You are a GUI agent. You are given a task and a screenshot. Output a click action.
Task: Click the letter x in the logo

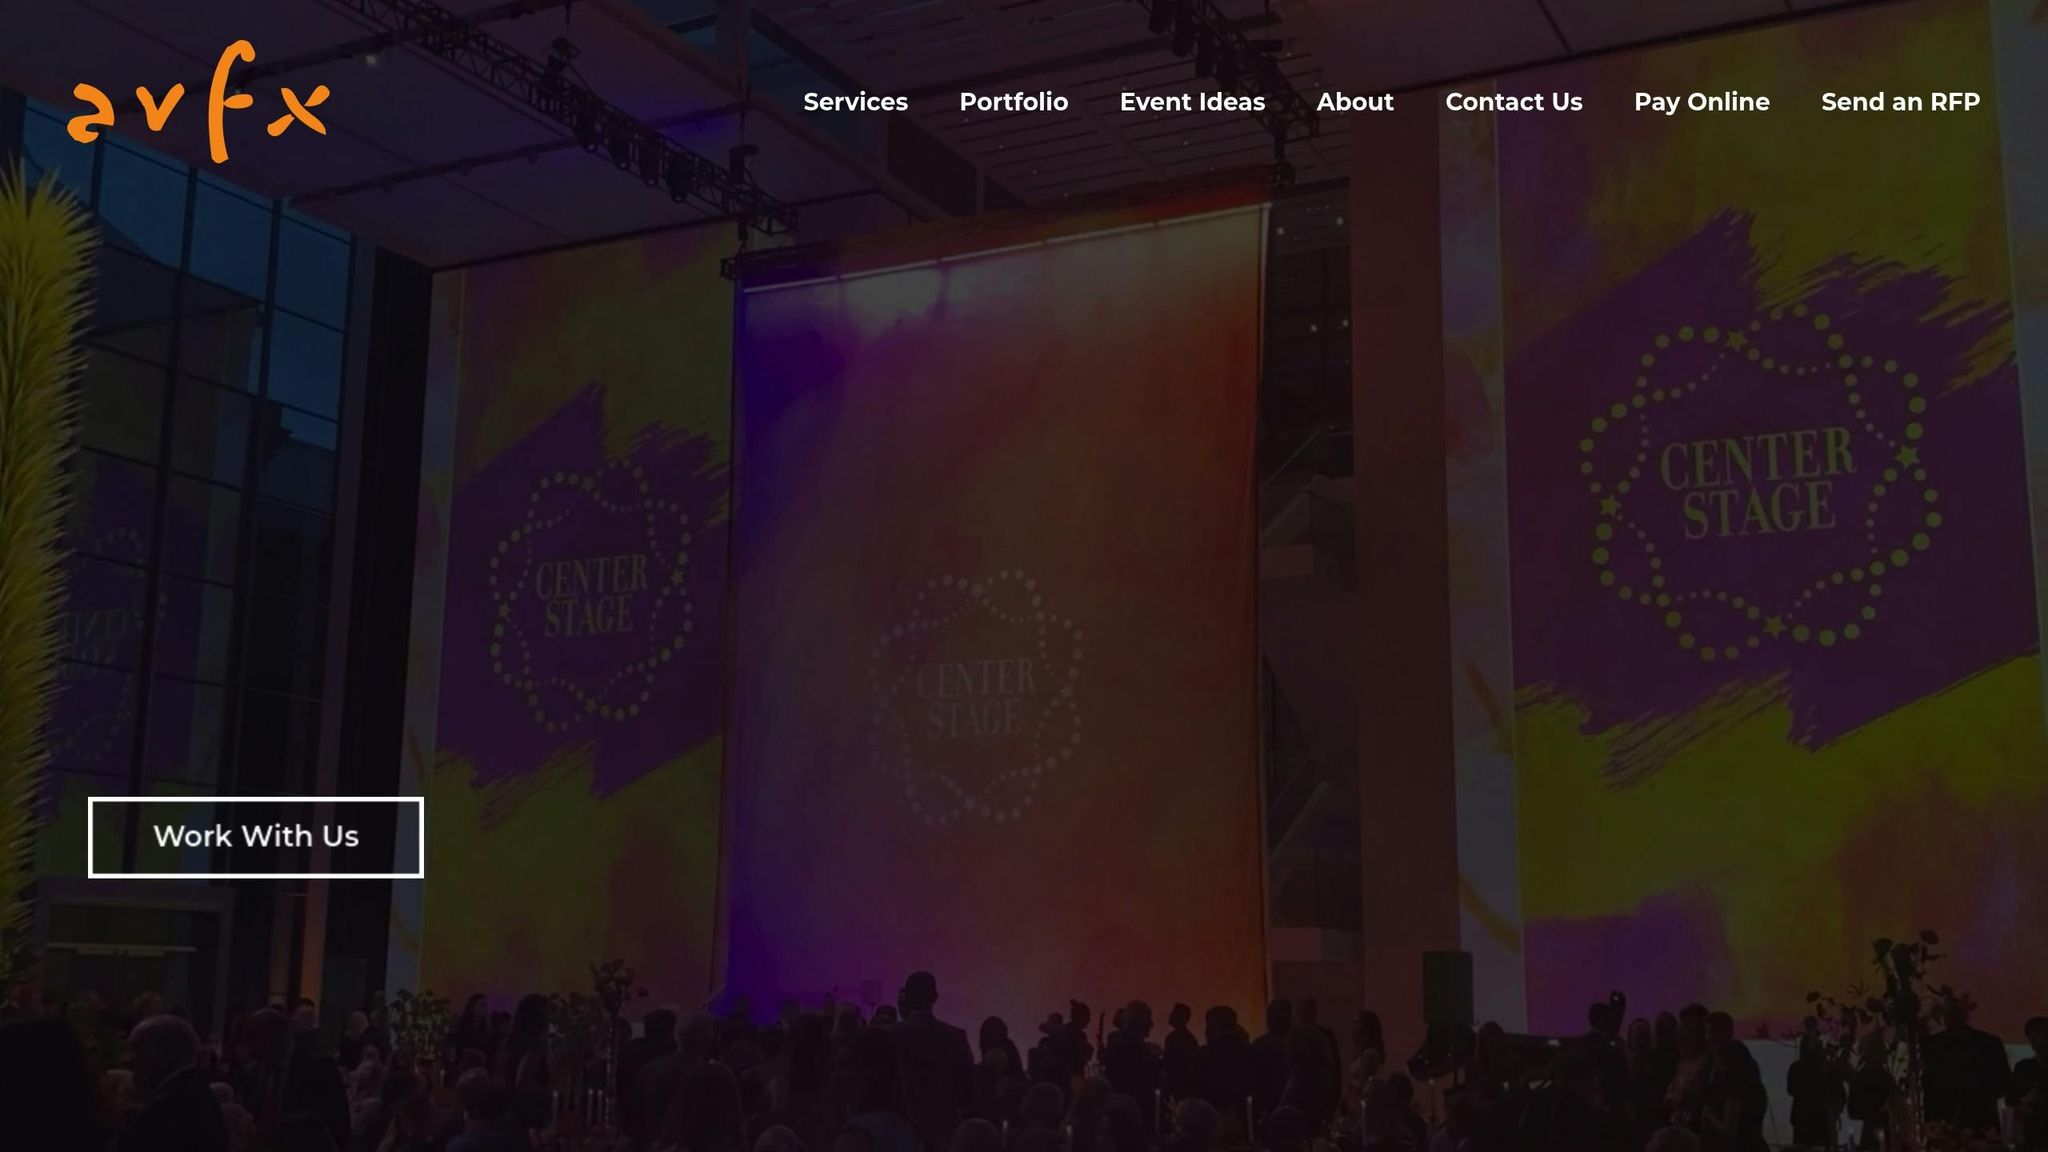298,110
